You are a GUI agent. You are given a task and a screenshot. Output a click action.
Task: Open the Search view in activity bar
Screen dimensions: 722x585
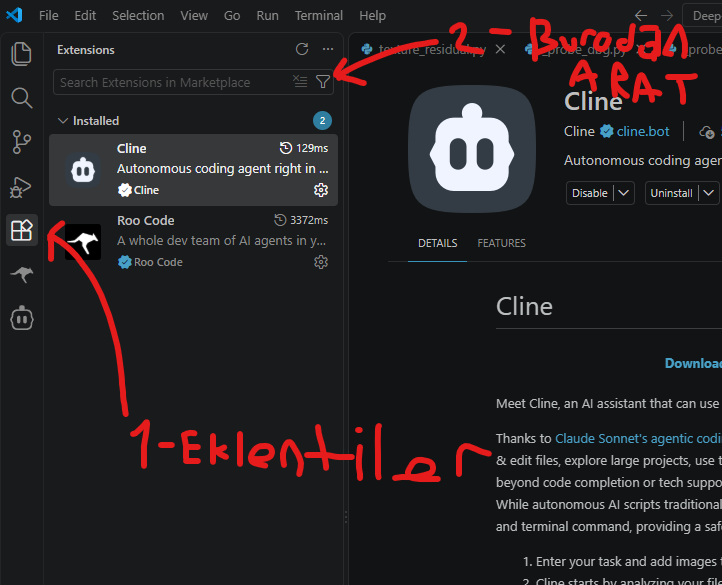[x=21, y=98]
